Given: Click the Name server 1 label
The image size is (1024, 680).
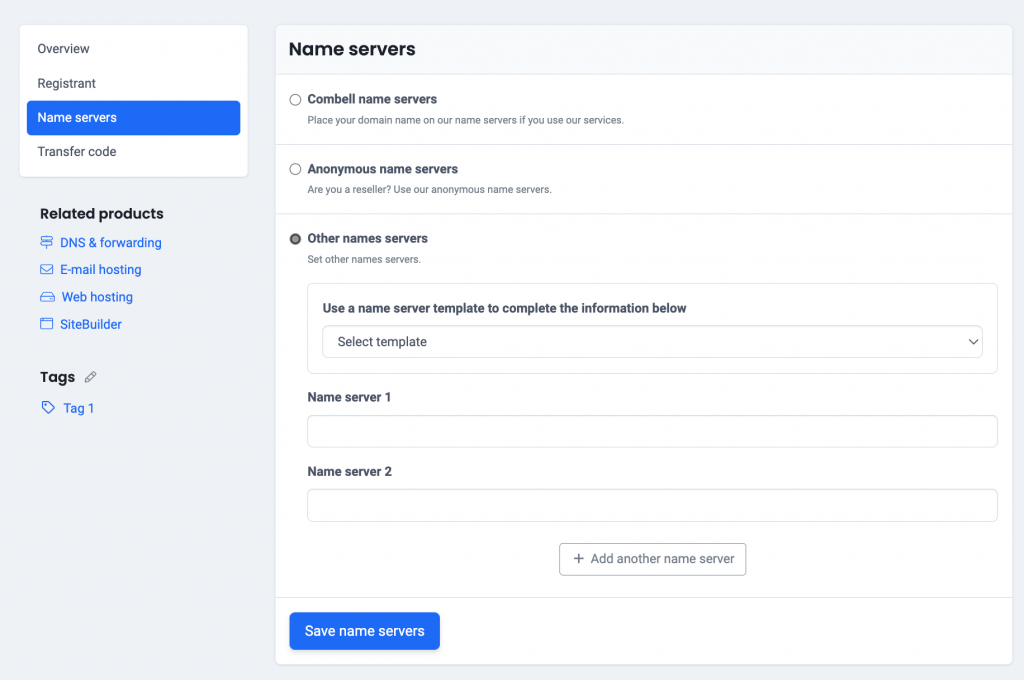Looking at the screenshot, I should point(349,397).
